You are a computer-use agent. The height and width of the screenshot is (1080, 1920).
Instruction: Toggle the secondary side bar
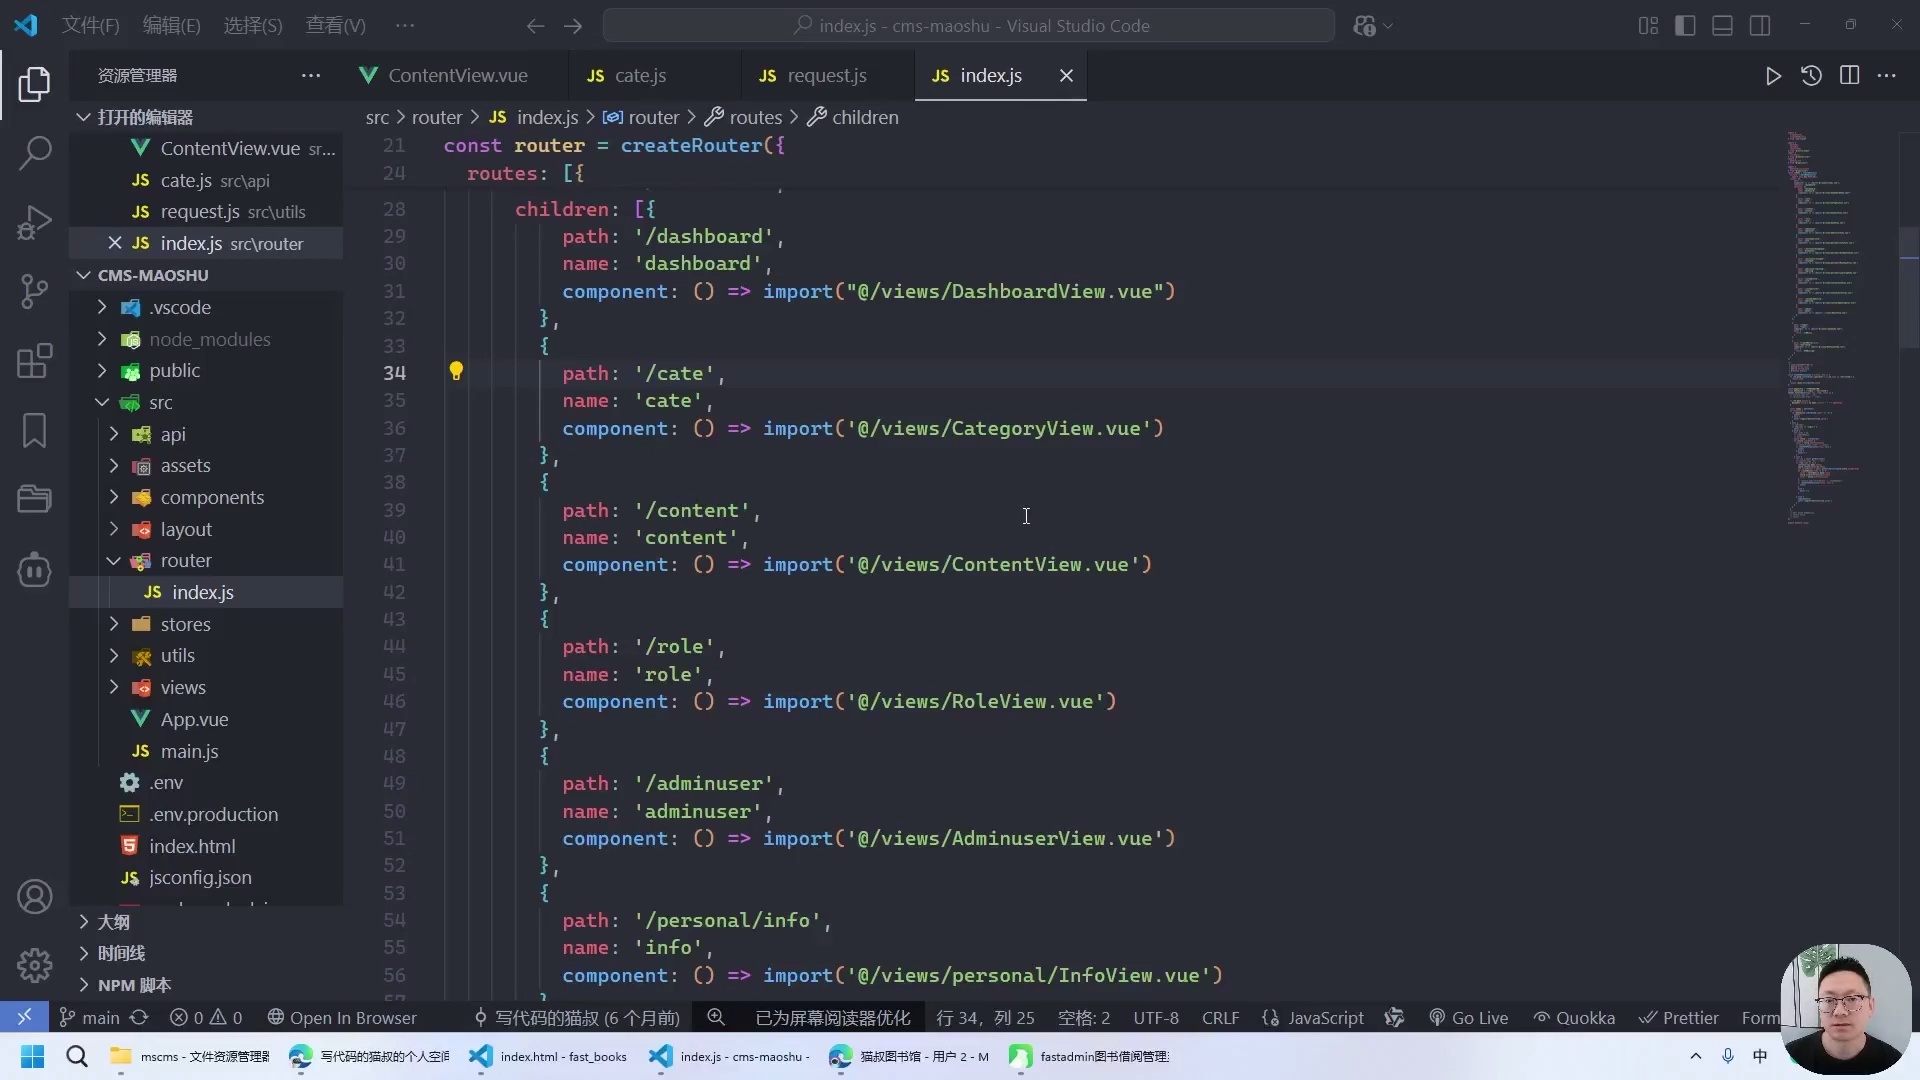1761,25
